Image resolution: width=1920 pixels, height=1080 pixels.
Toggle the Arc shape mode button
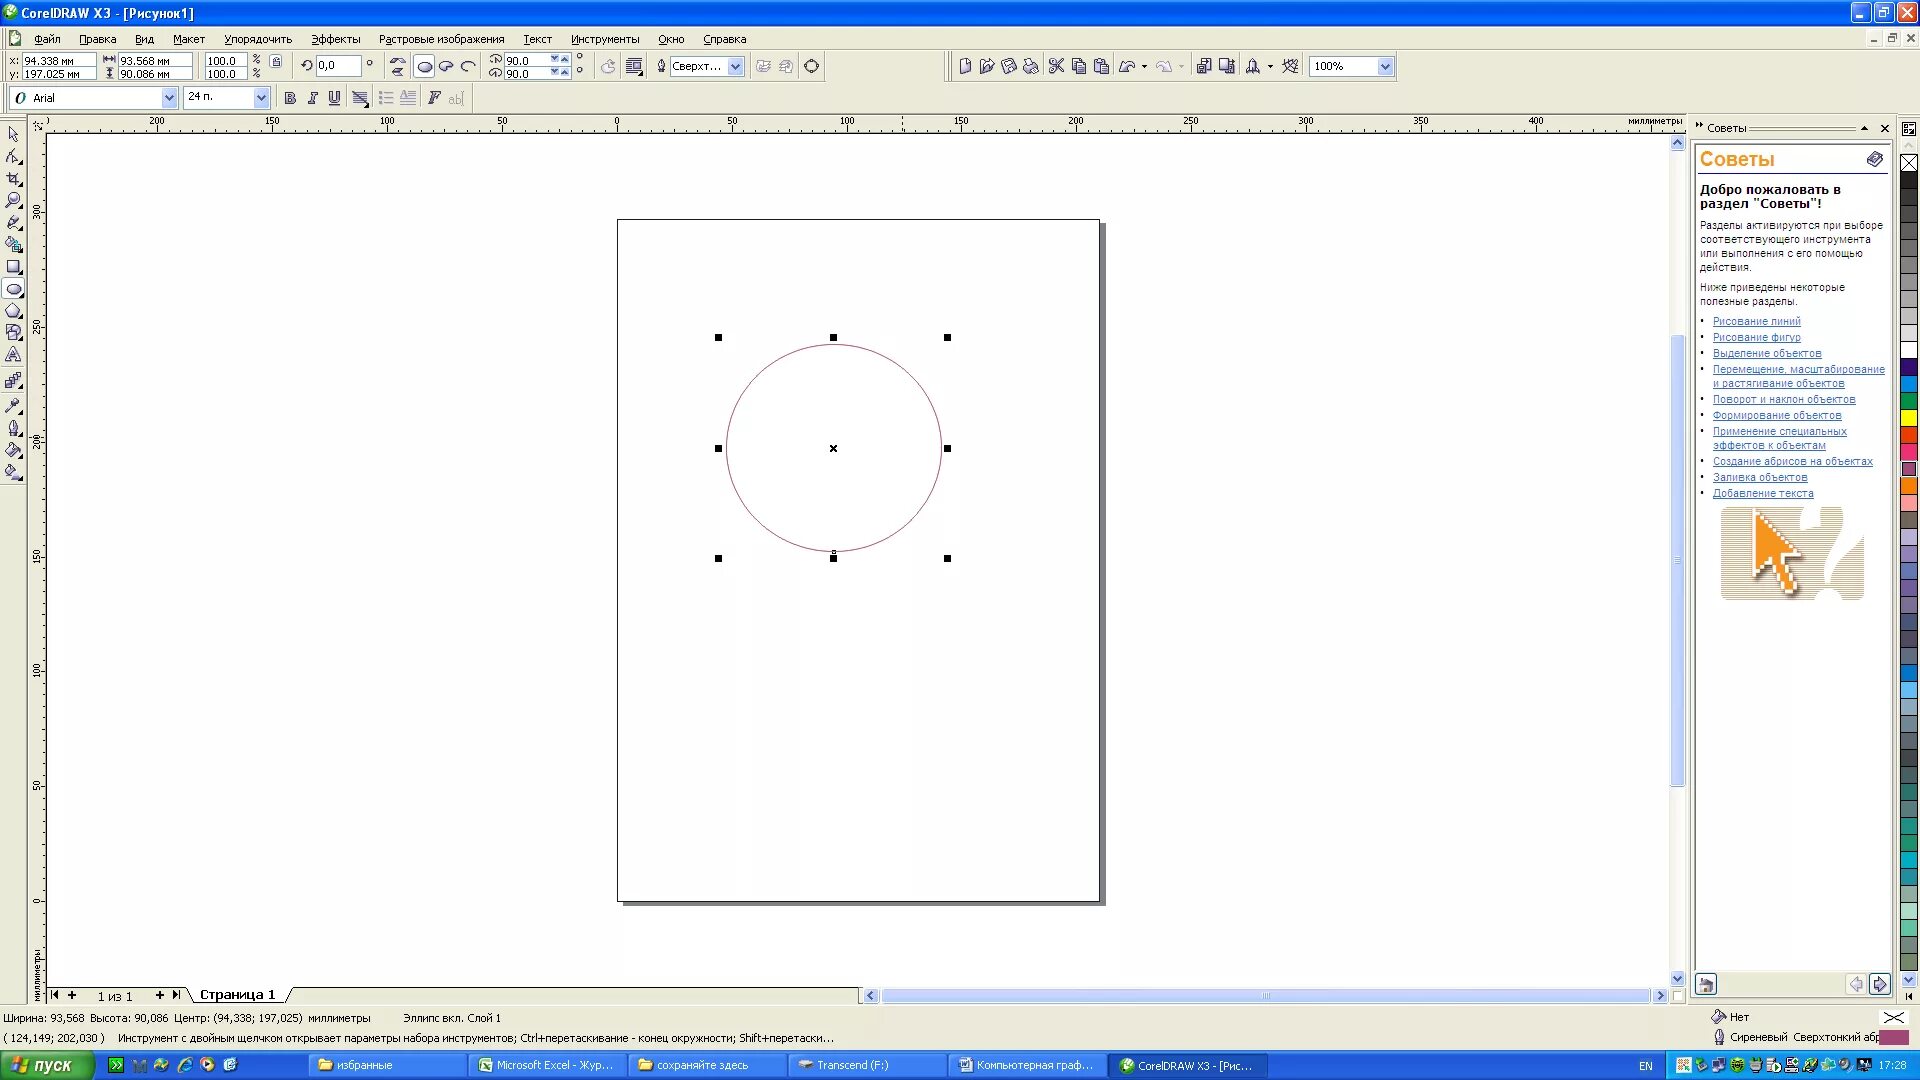468,66
